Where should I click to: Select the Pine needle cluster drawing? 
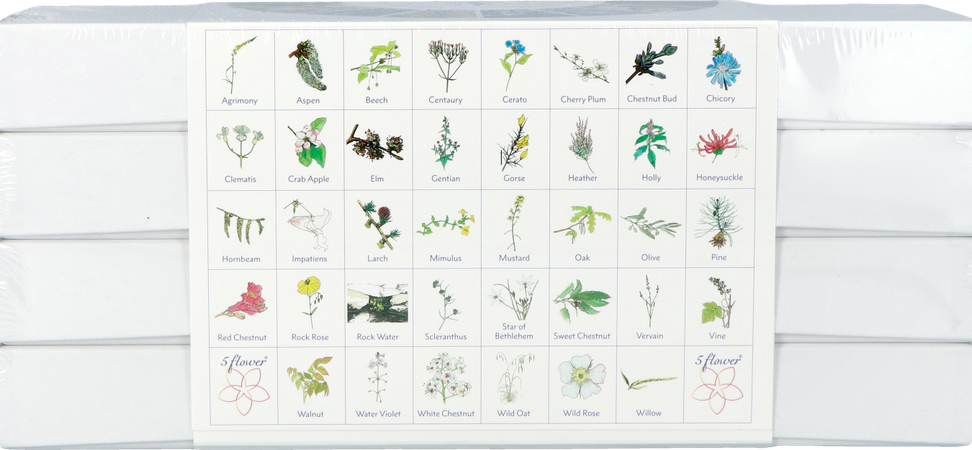point(718,223)
